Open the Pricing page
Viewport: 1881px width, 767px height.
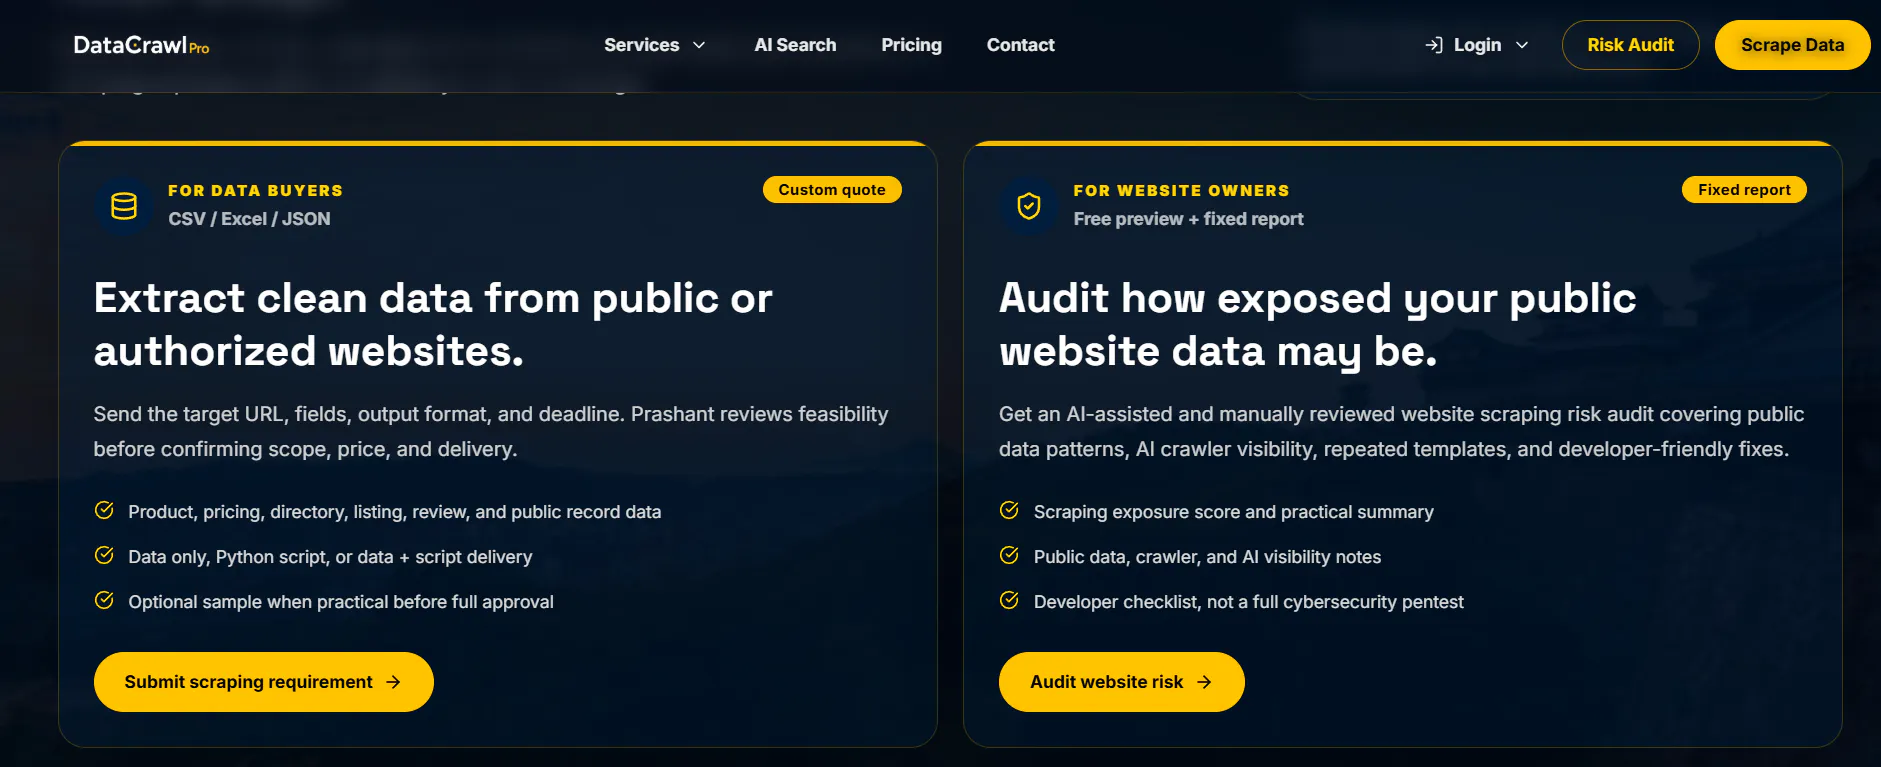(911, 45)
